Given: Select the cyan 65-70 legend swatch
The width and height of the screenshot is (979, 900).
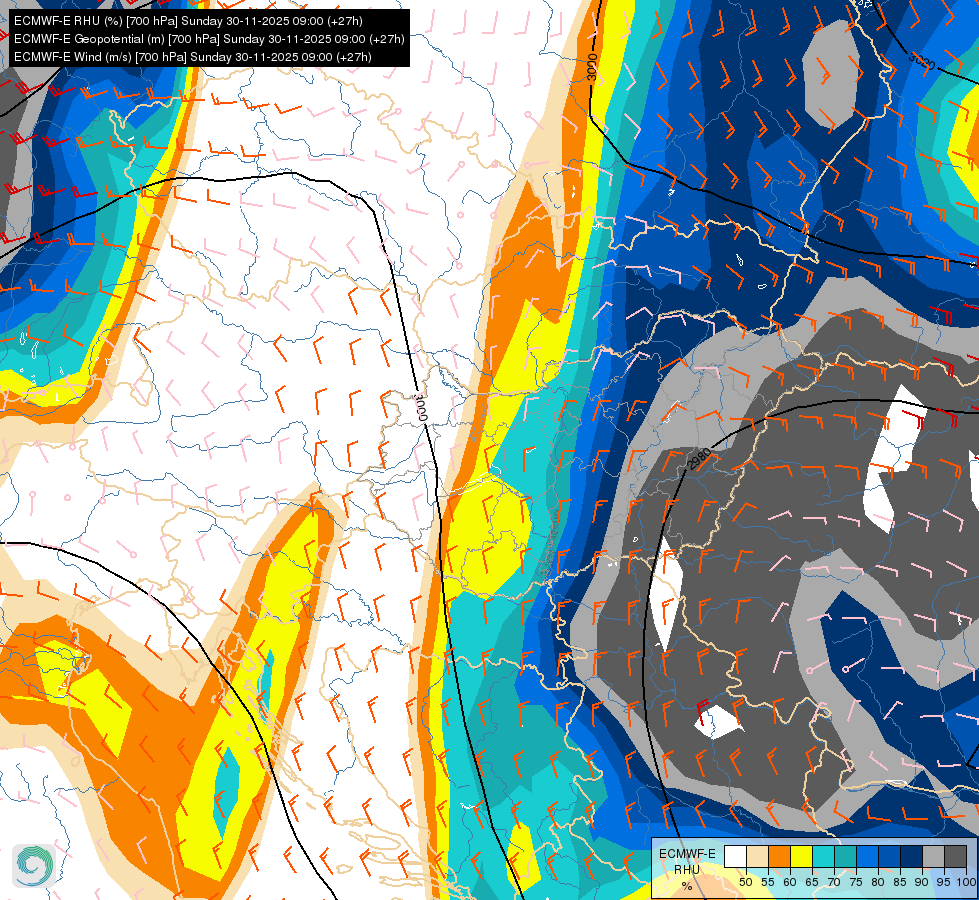Looking at the screenshot, I should pyautogui.click(x=824, y=856).
